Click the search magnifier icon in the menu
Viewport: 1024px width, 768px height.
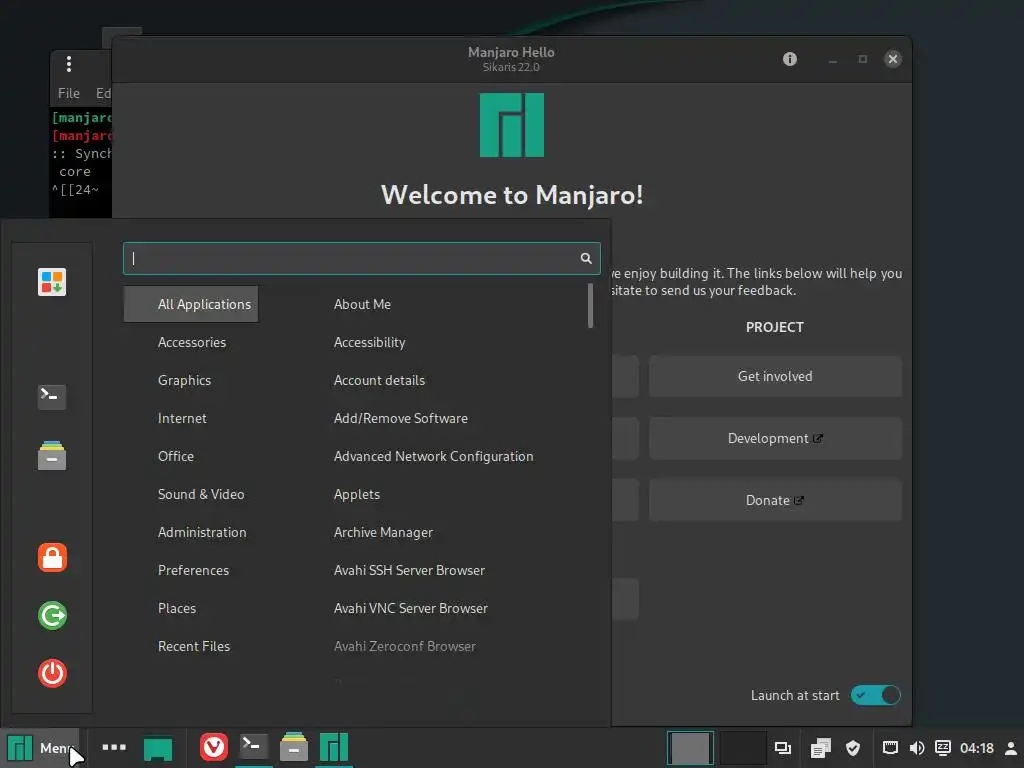point(586,258)
